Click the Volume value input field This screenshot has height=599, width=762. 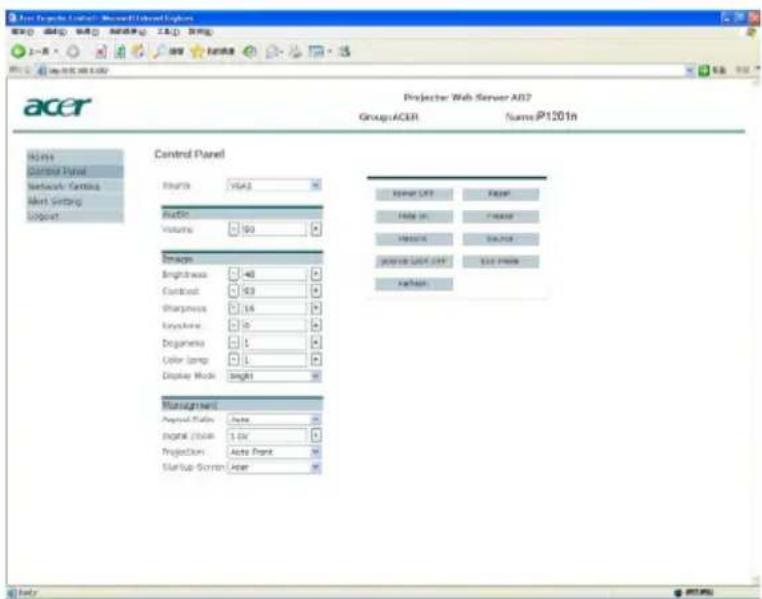tap(275, 229)
